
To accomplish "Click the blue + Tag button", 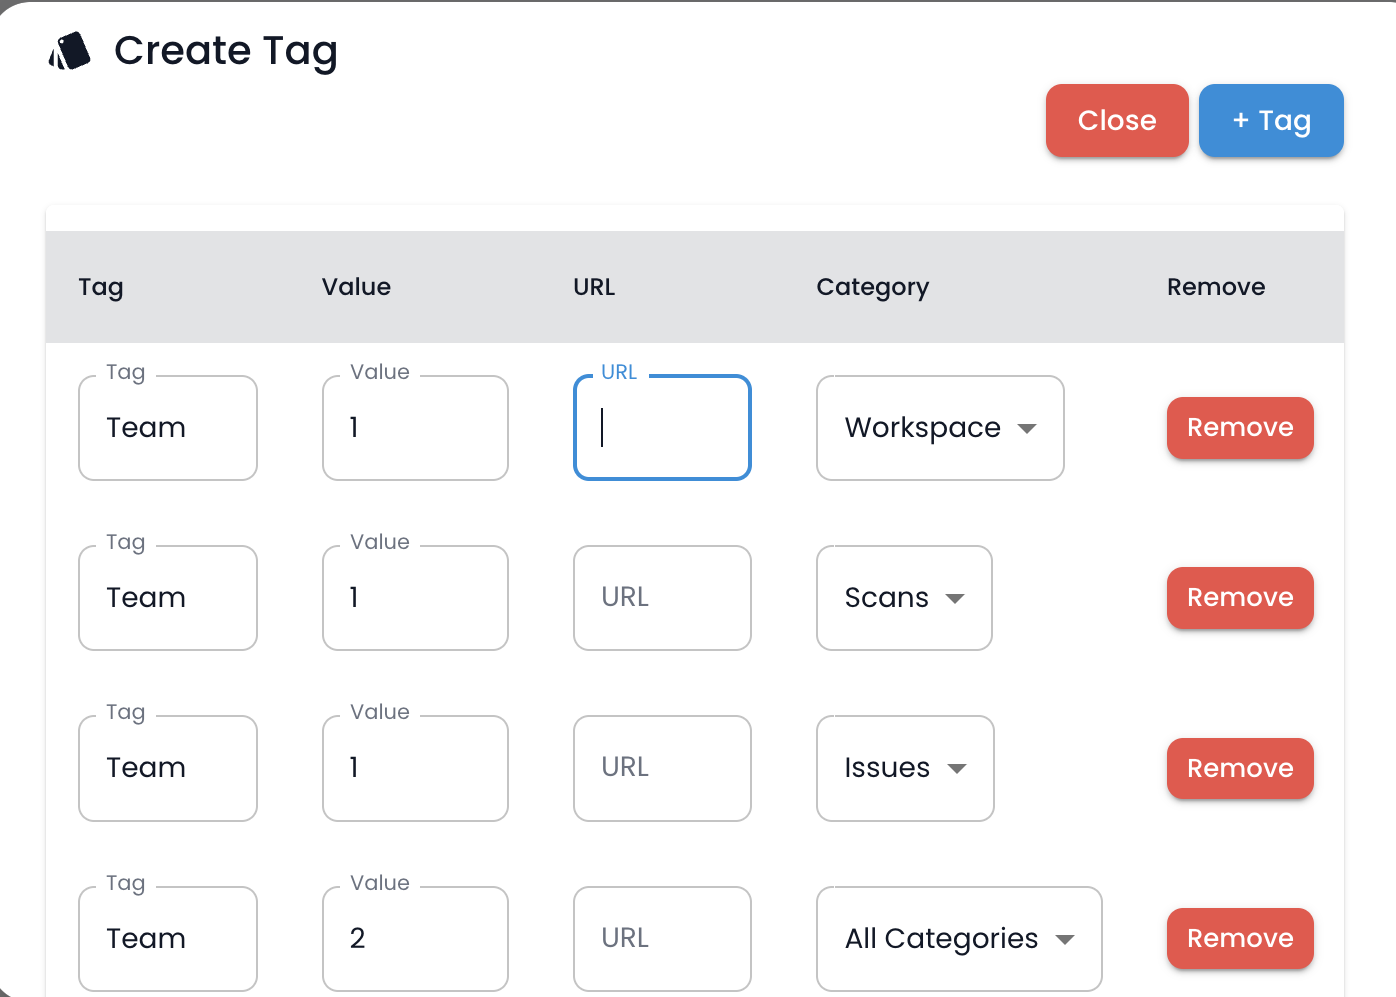I will point(1271,120).
